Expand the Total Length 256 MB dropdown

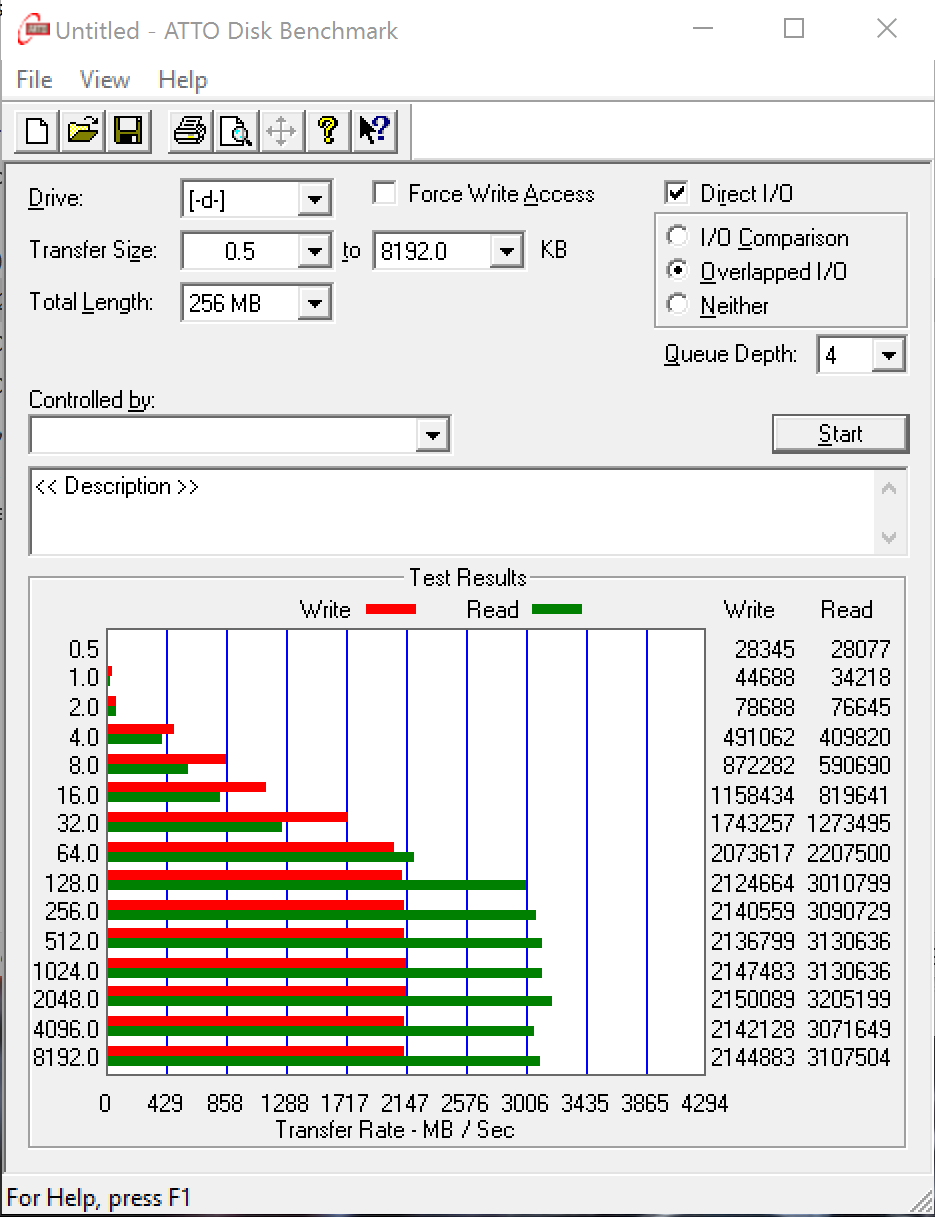tap(314, 302)
